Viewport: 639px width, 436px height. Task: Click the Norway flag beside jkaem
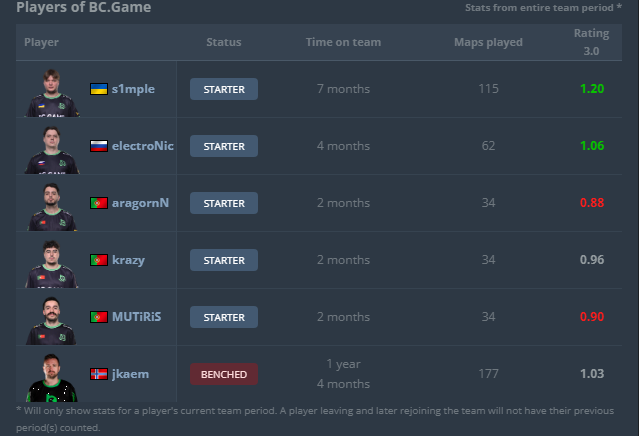point(99,374)
